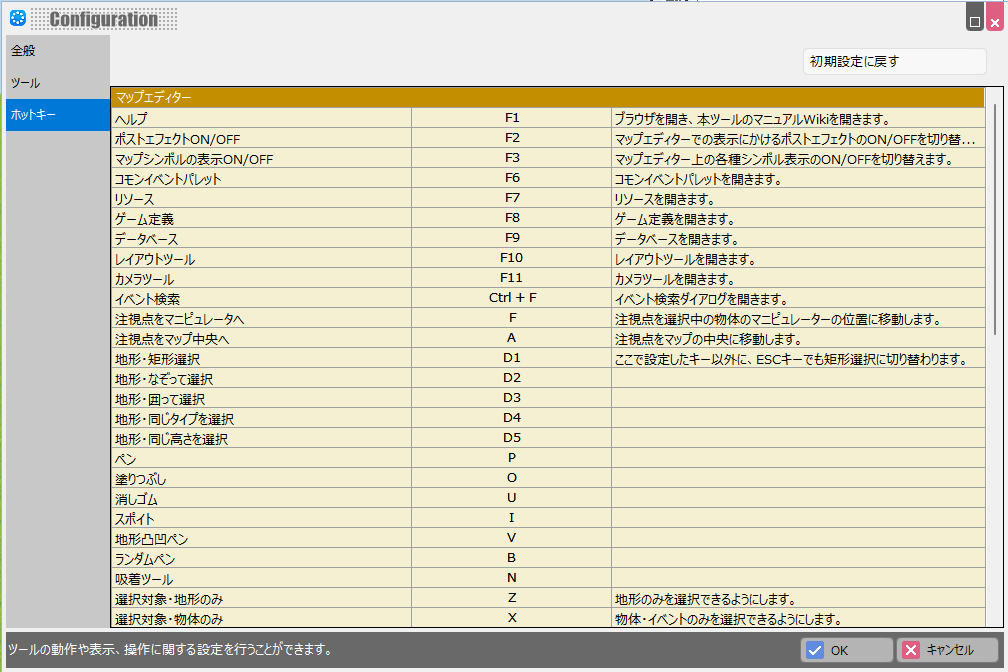
Task: Select the 選択対象・地形のみ row
Action: [x=260, y=599]
